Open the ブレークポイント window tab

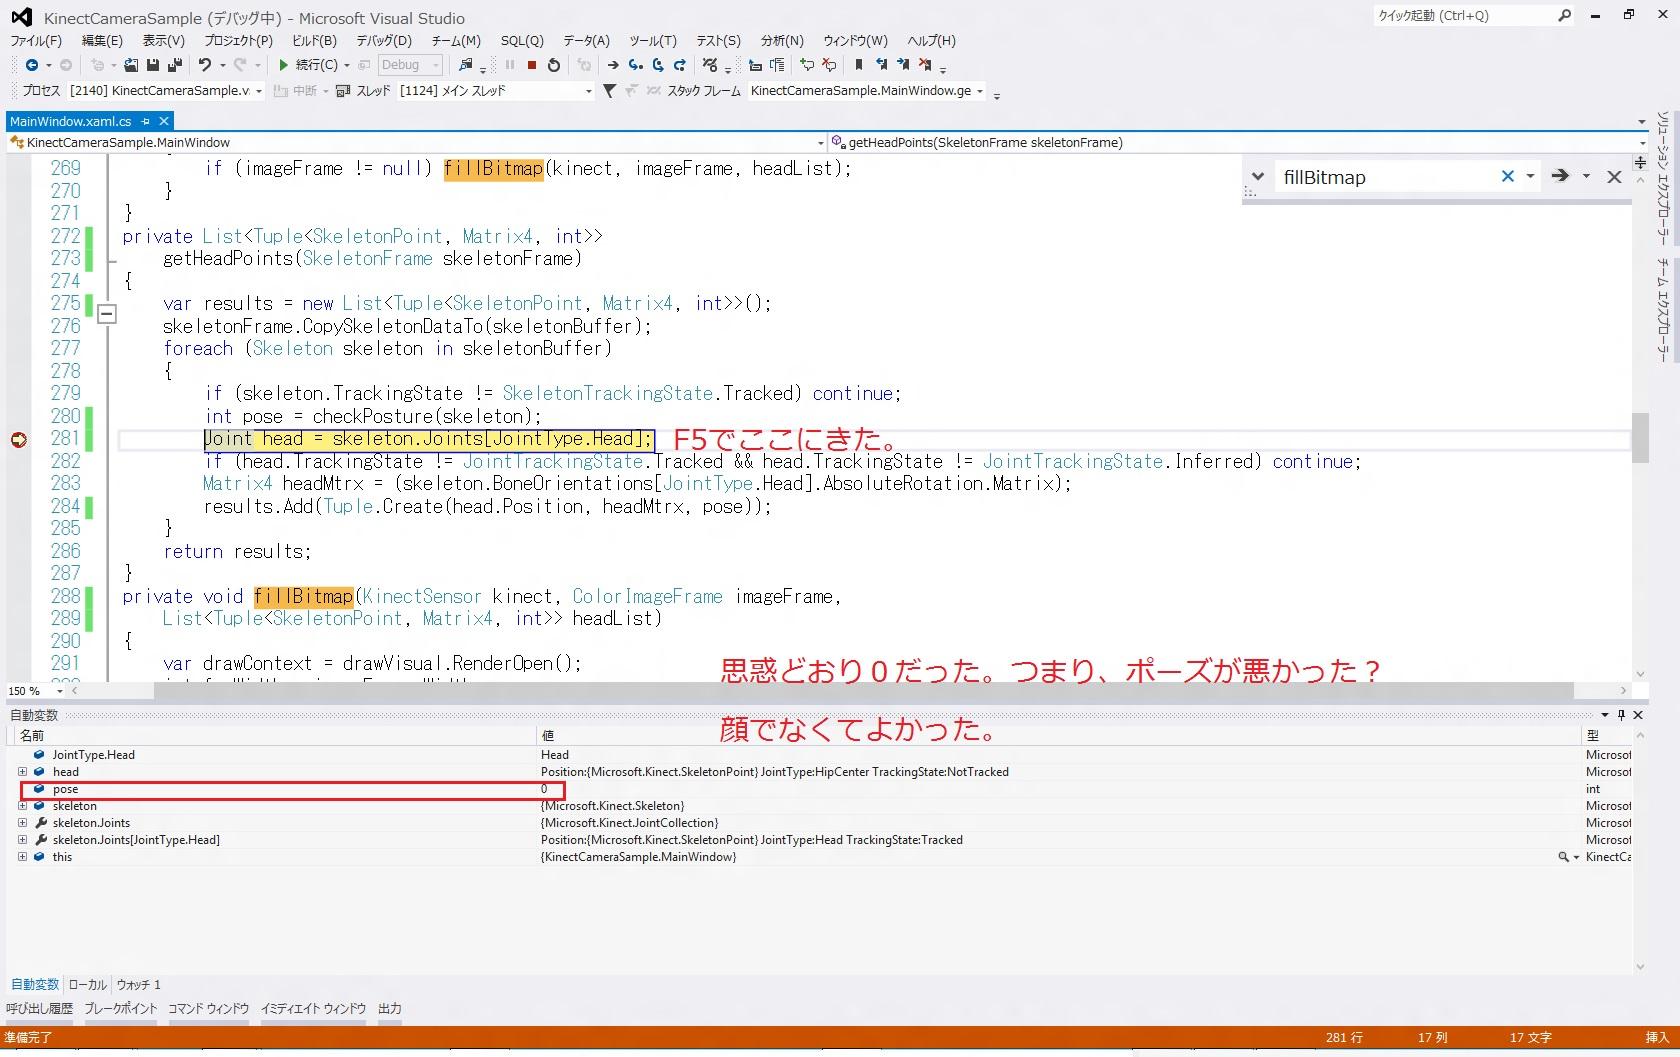pos(120,1009)
